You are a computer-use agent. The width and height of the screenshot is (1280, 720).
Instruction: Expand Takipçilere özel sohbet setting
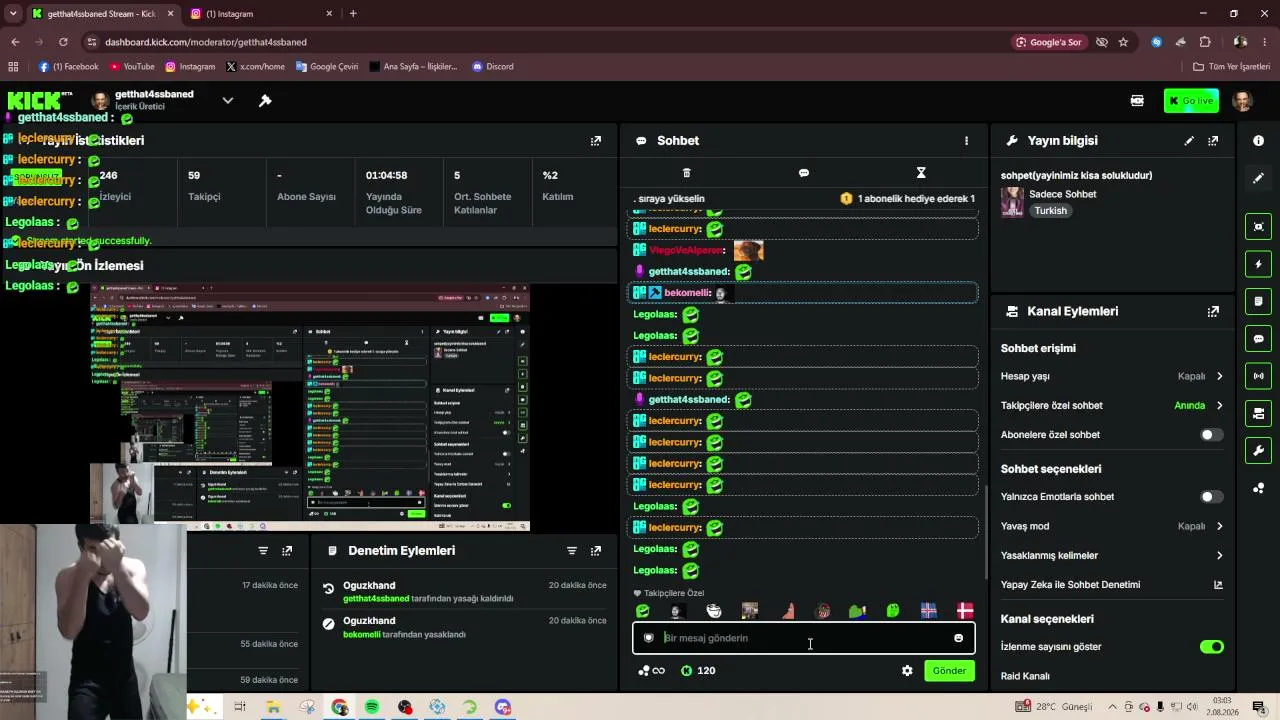1219,406
